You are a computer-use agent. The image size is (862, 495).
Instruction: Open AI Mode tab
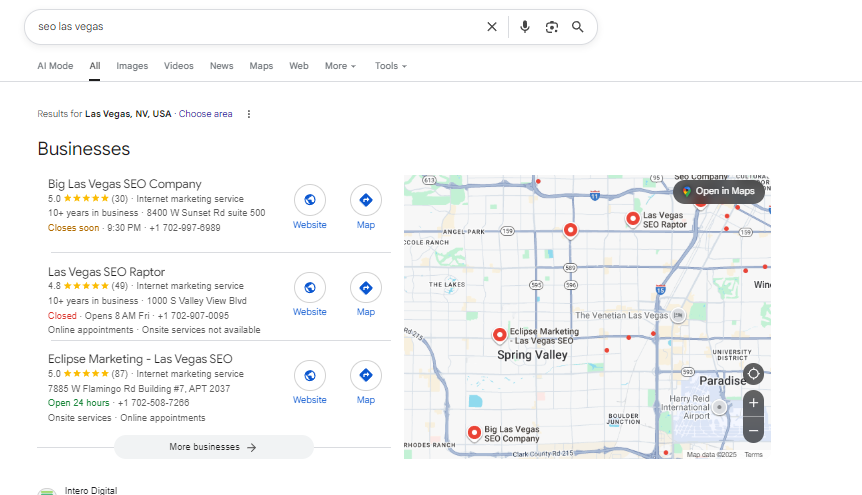click(x=55, y=66)
